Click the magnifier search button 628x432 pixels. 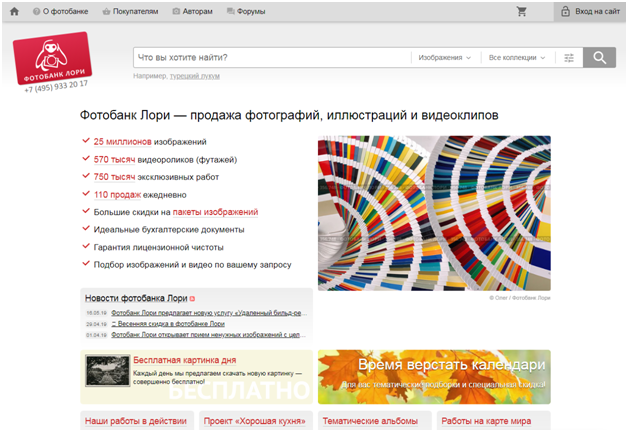click(599, 58)
